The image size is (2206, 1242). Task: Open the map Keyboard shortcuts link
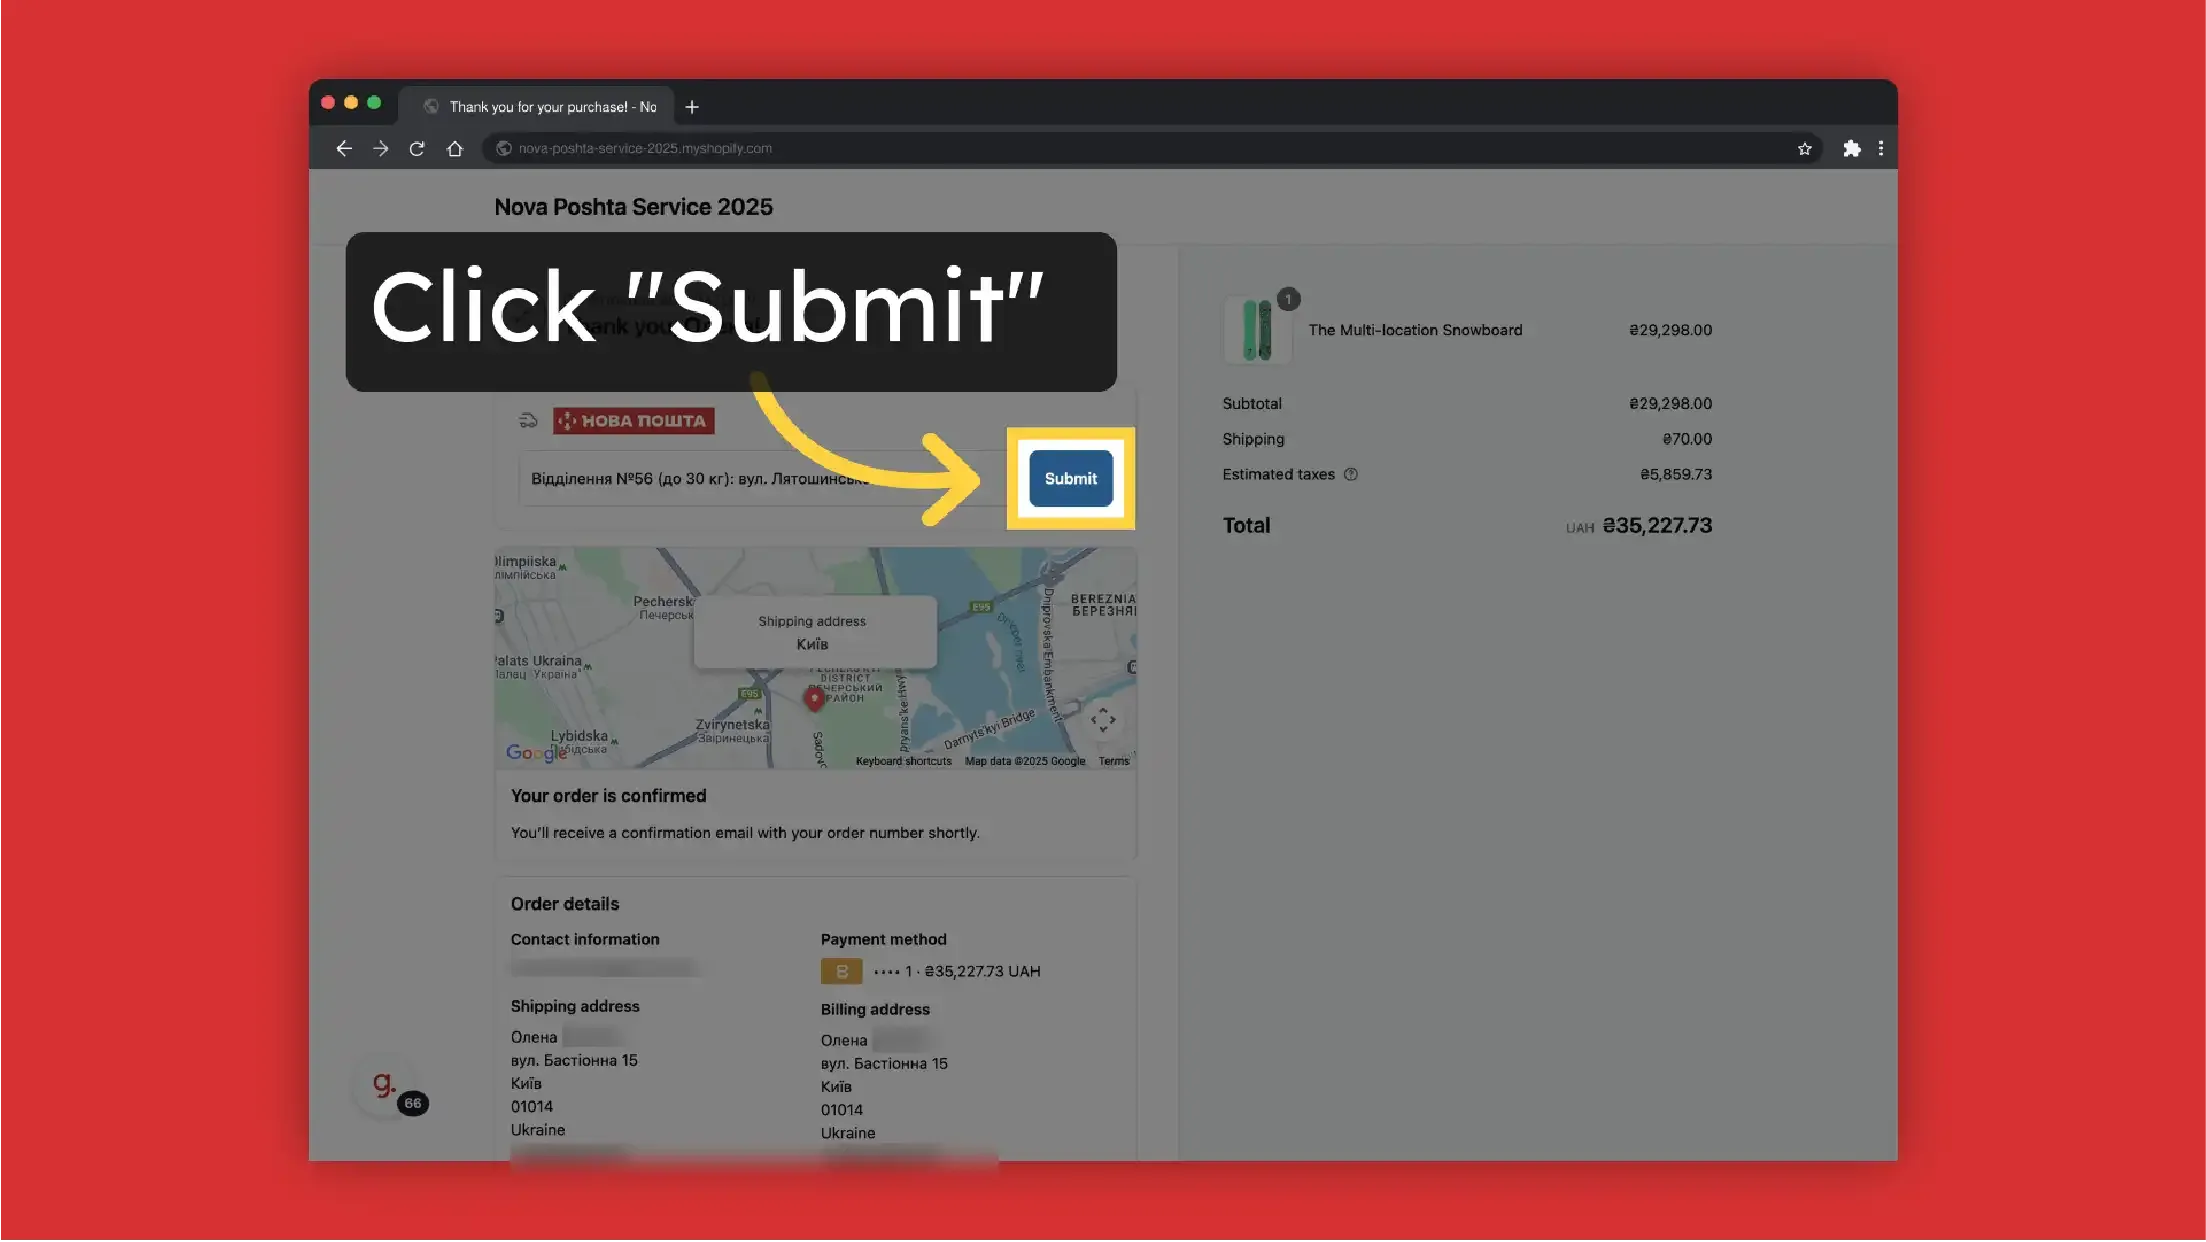pos(903,761)
